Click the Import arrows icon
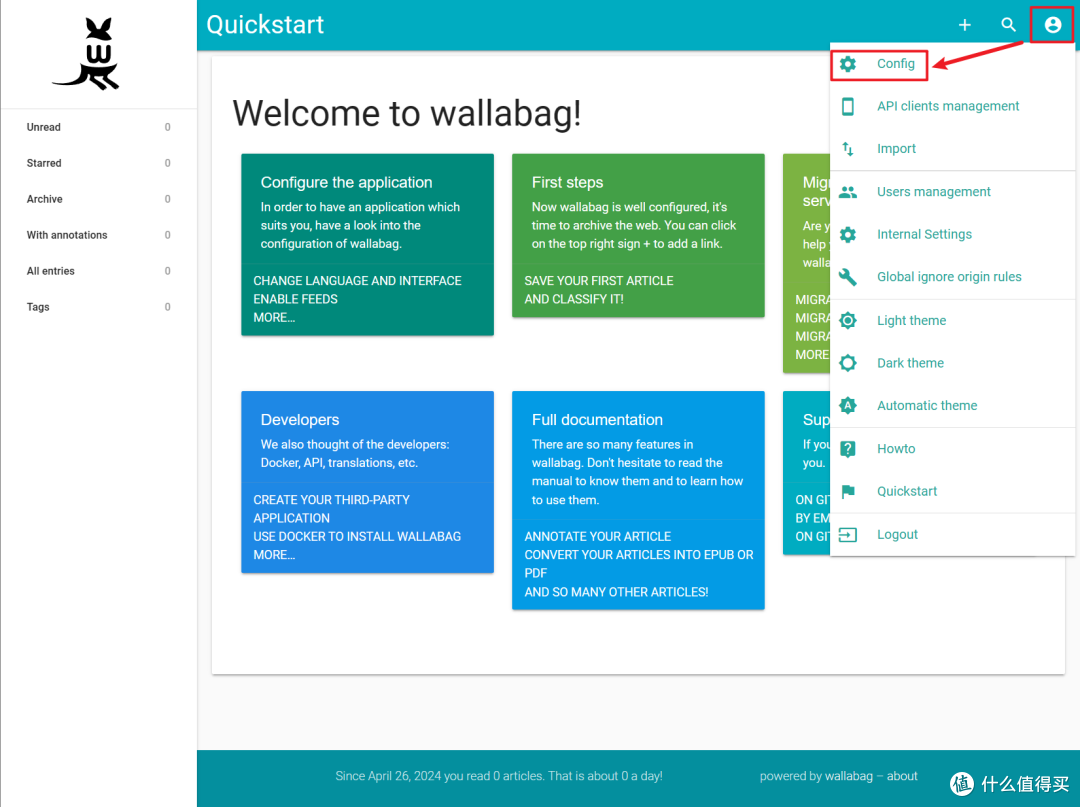 848,149
